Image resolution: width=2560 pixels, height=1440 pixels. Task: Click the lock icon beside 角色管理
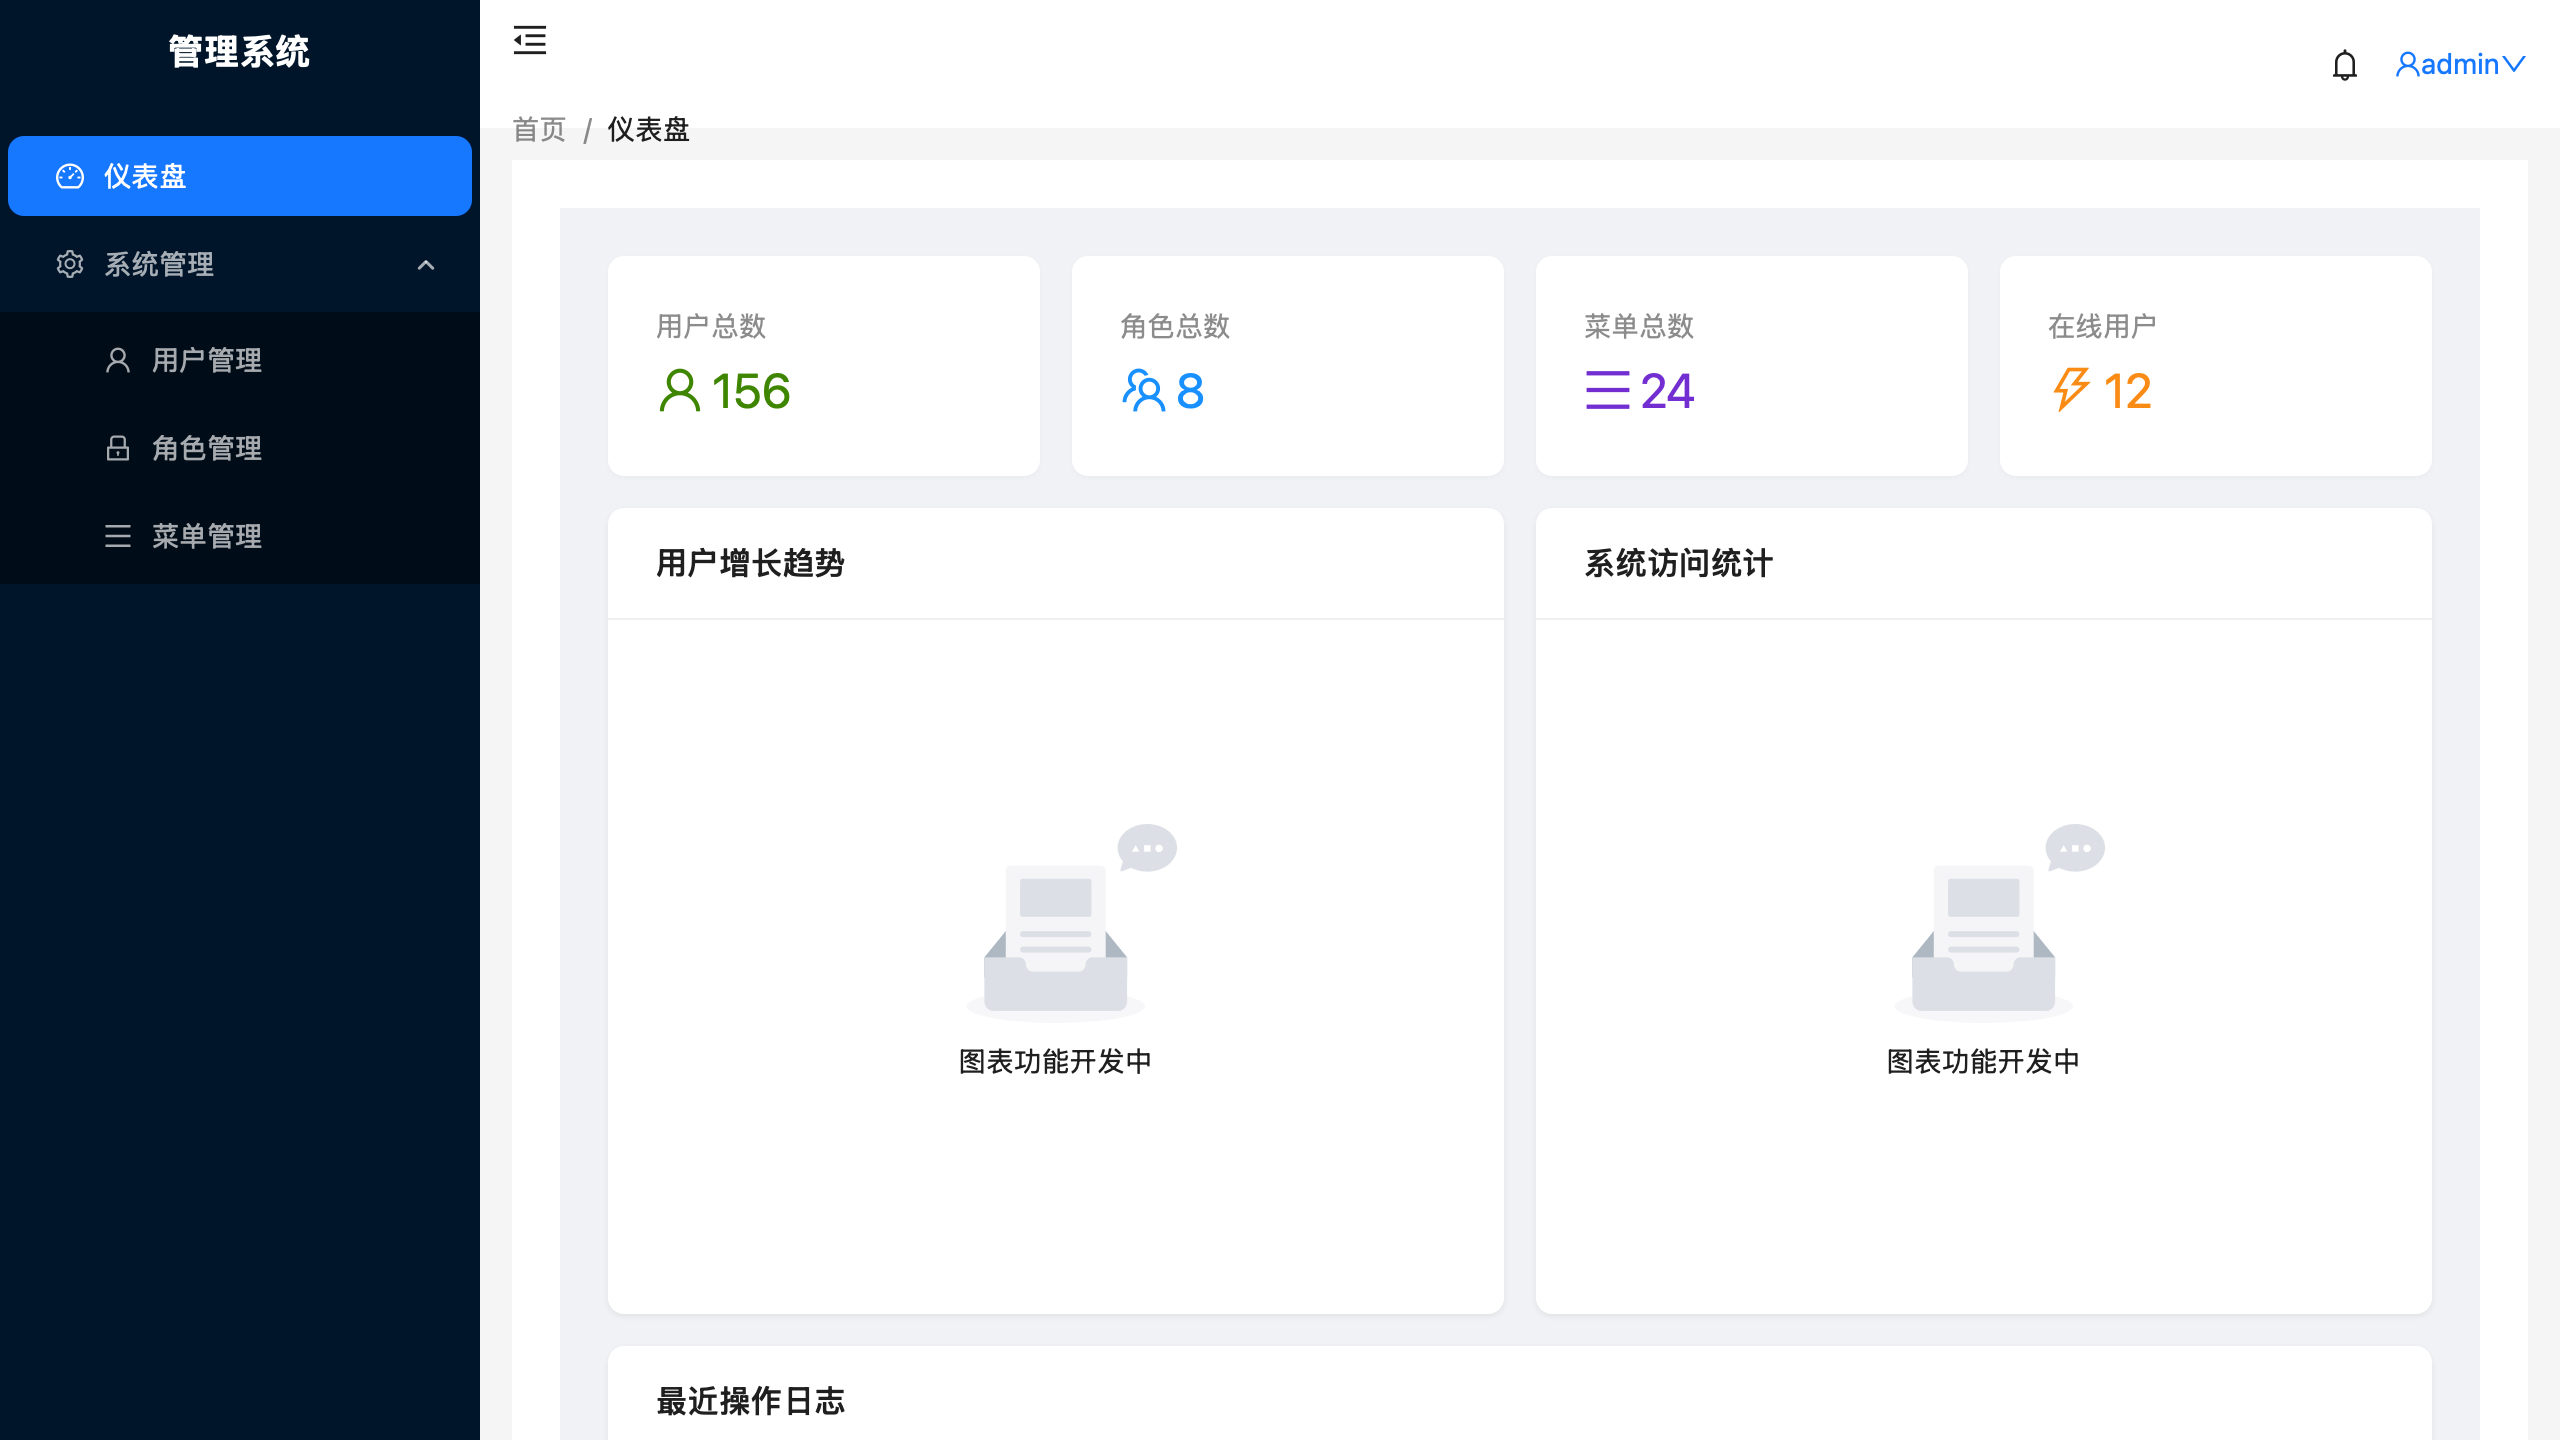118,448
